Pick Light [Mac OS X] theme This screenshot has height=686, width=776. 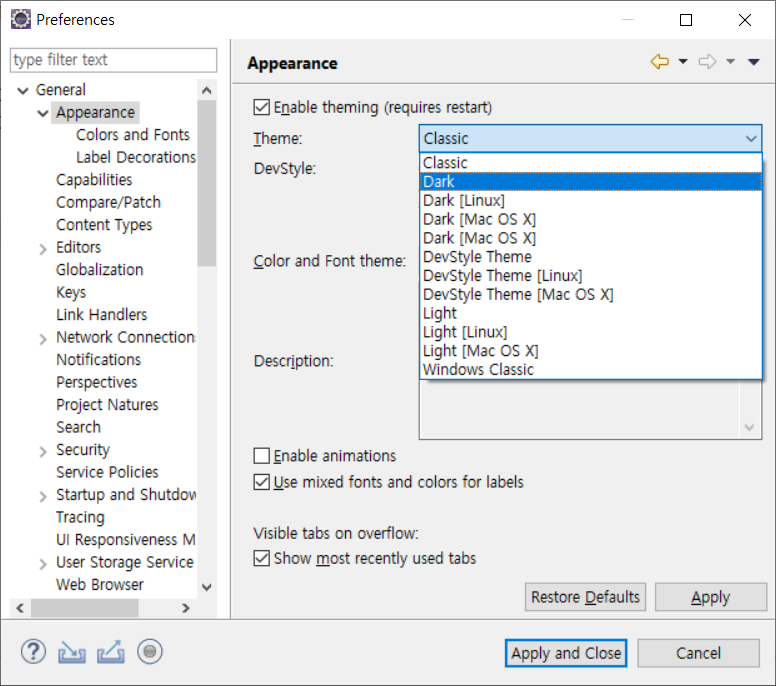tap(590, 351)
